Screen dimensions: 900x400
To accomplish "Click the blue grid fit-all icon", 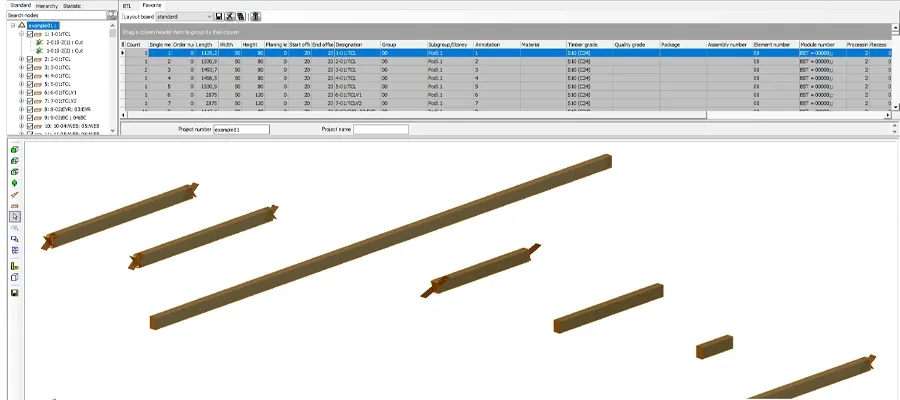I will coord(15,250).
